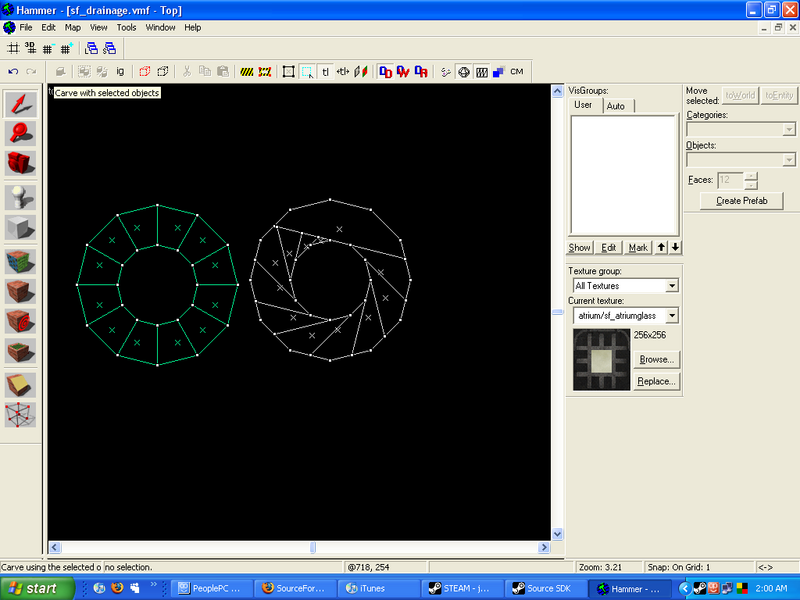800x600 pixels.
Task: Open the Tools menu
Action: coord(126,28)
